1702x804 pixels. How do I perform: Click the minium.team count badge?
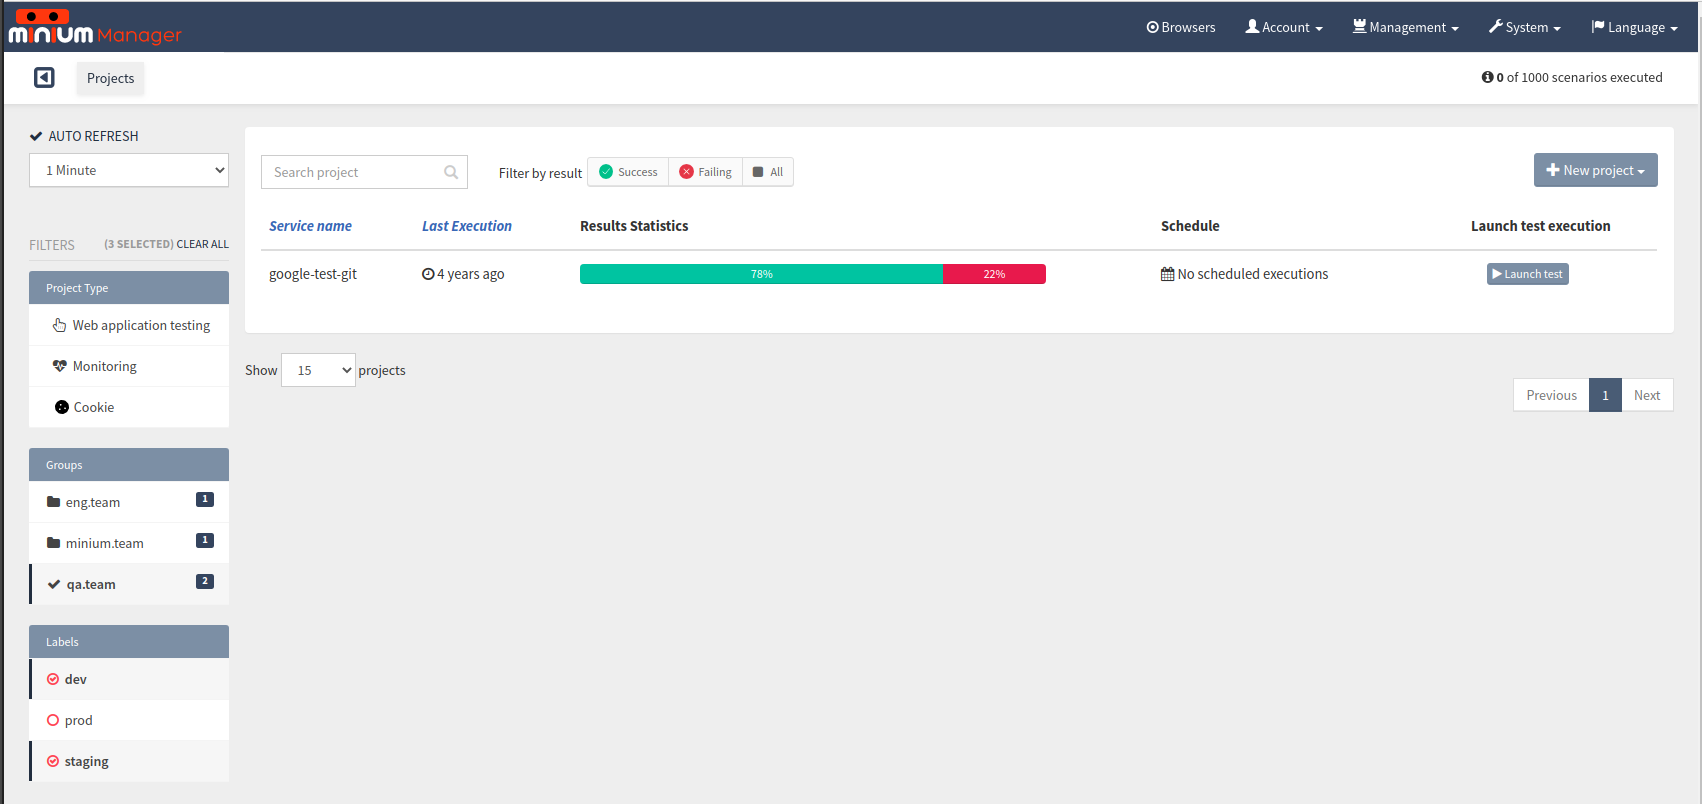coord(205,540)
